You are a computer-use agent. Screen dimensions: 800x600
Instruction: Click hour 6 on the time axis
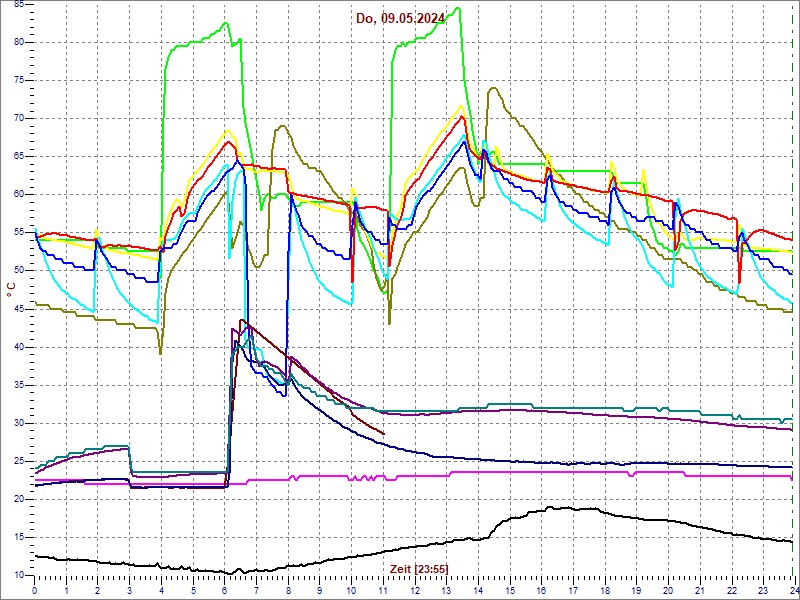[224, 590]
